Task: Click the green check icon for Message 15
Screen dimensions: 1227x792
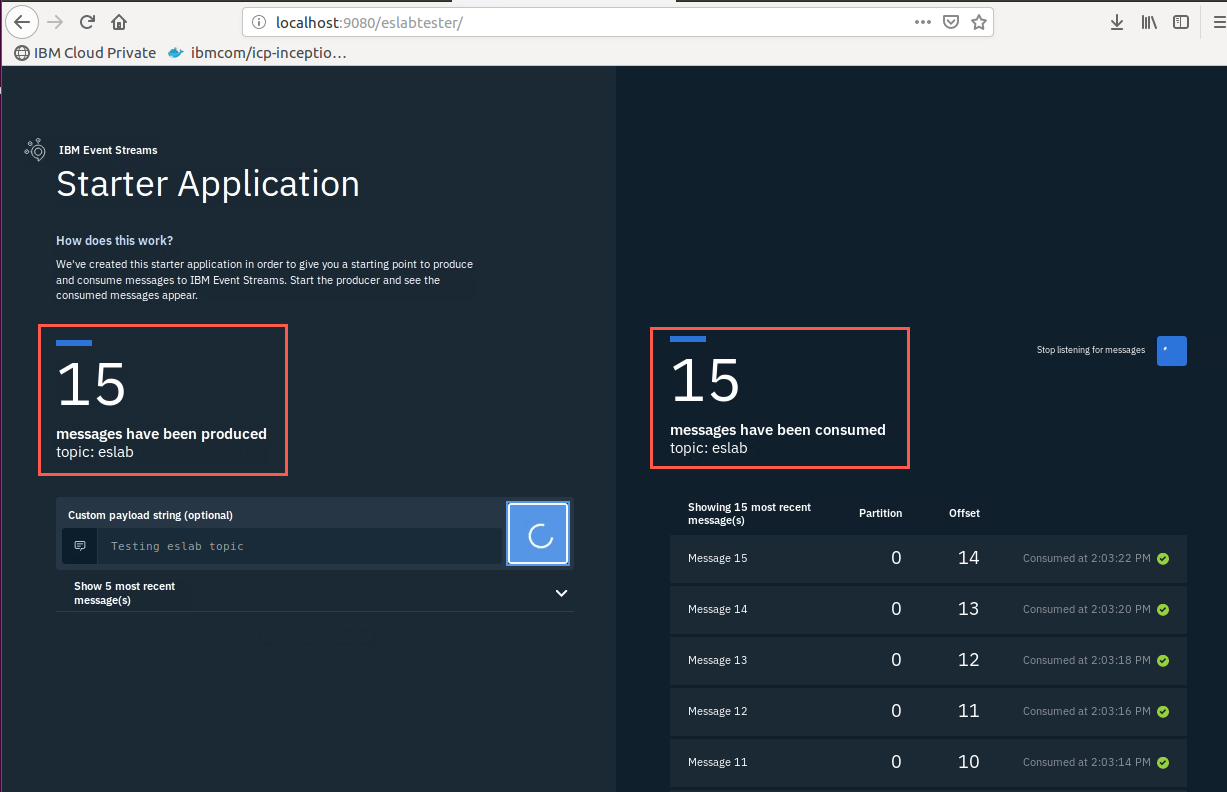Action: [1163, 558]
